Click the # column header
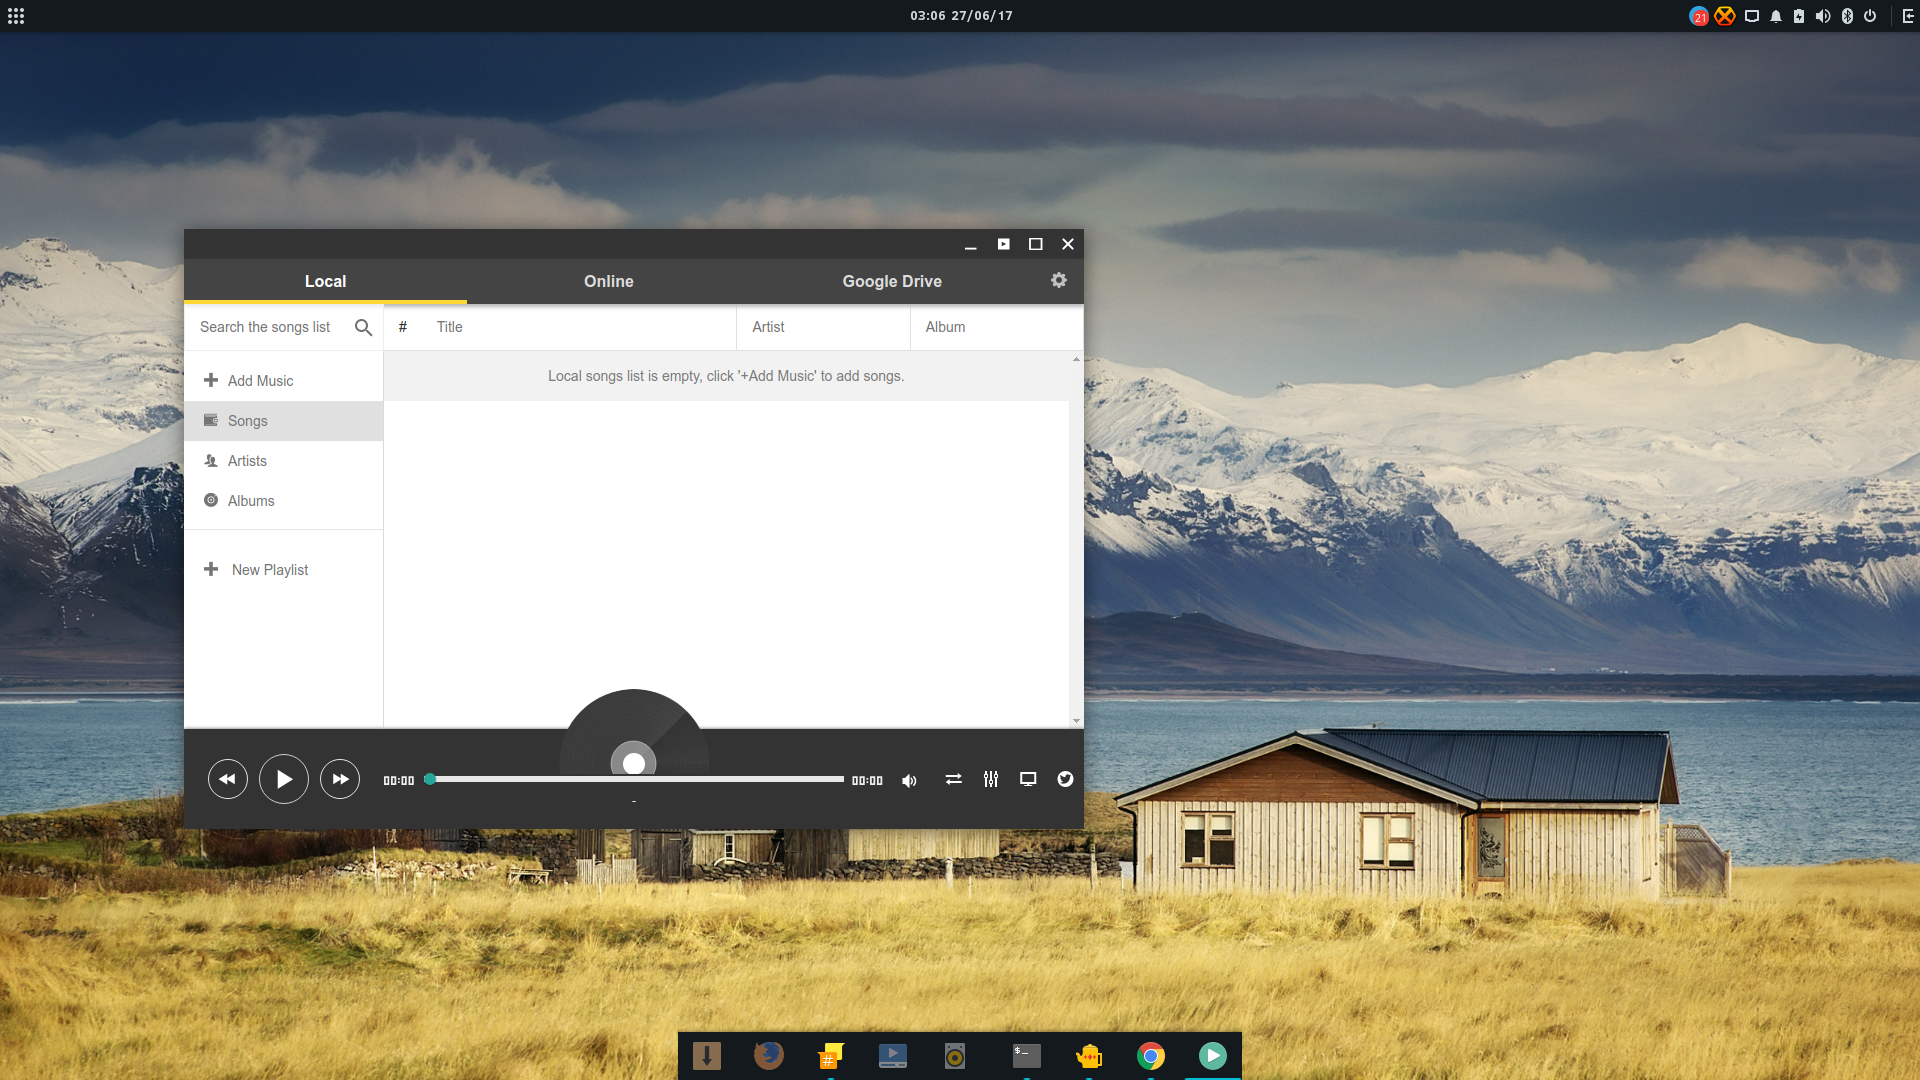Screen dimensions: 1920x1080 point(403,327)
